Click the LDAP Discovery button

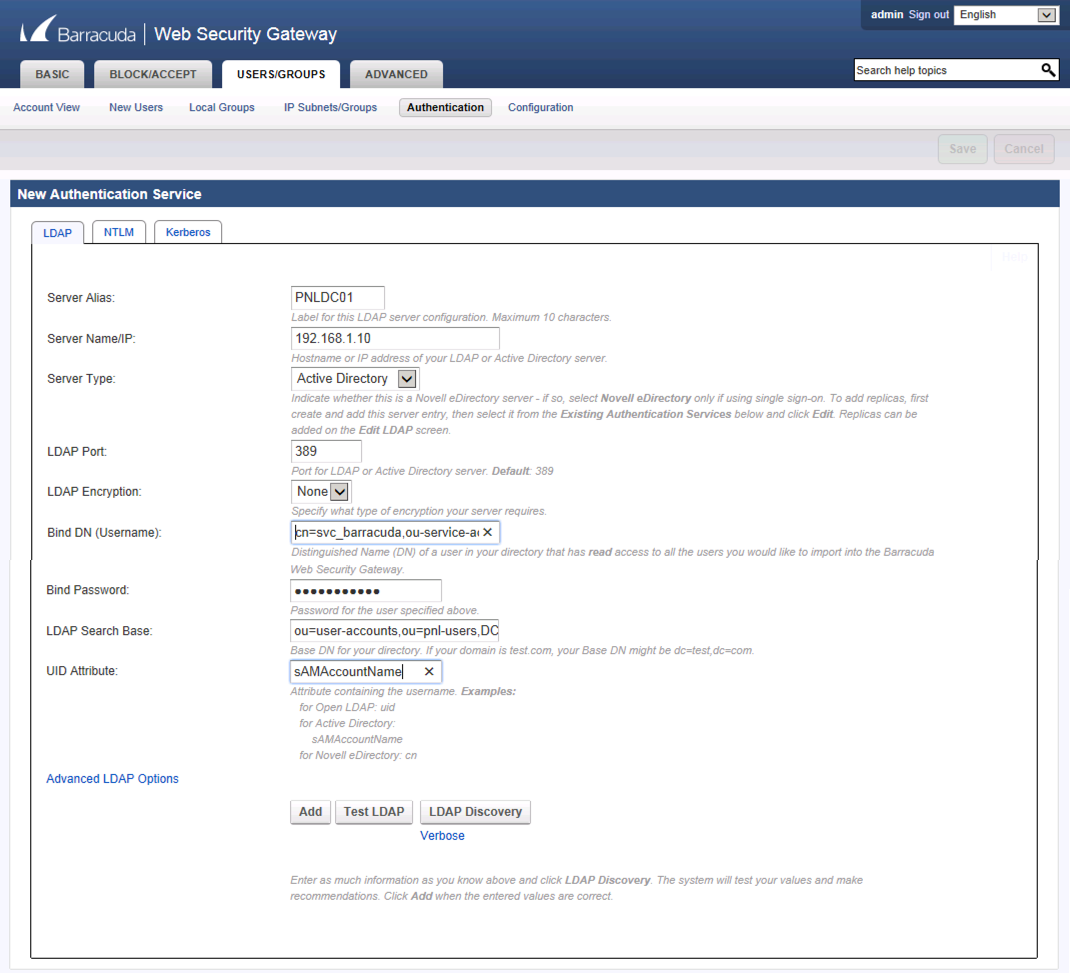pos(475,812)
